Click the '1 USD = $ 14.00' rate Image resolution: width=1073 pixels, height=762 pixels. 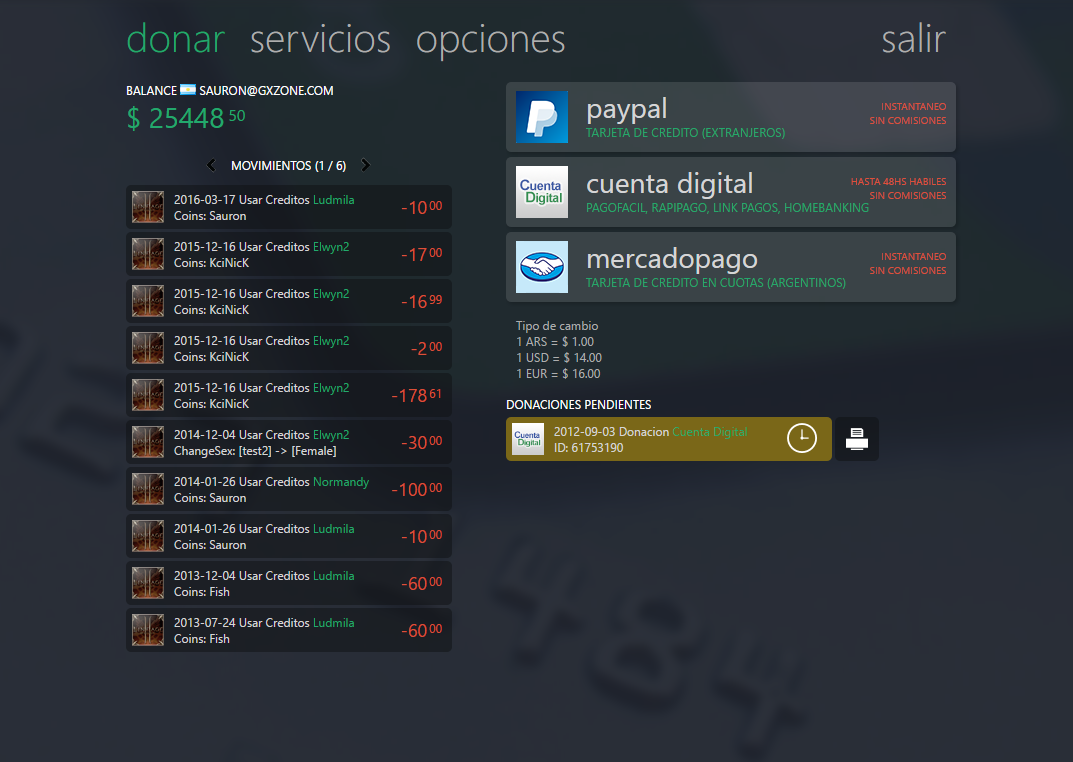coord(559,358)
